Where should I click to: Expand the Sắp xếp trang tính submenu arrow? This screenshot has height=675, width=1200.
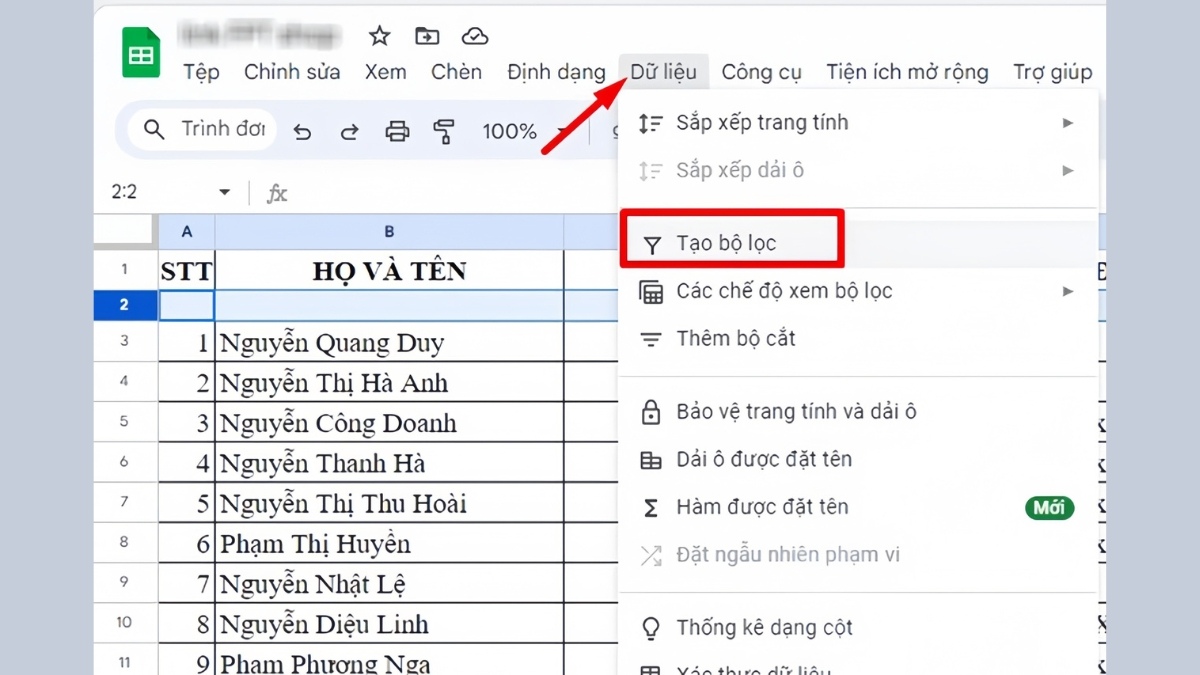tap(1068, 123)
